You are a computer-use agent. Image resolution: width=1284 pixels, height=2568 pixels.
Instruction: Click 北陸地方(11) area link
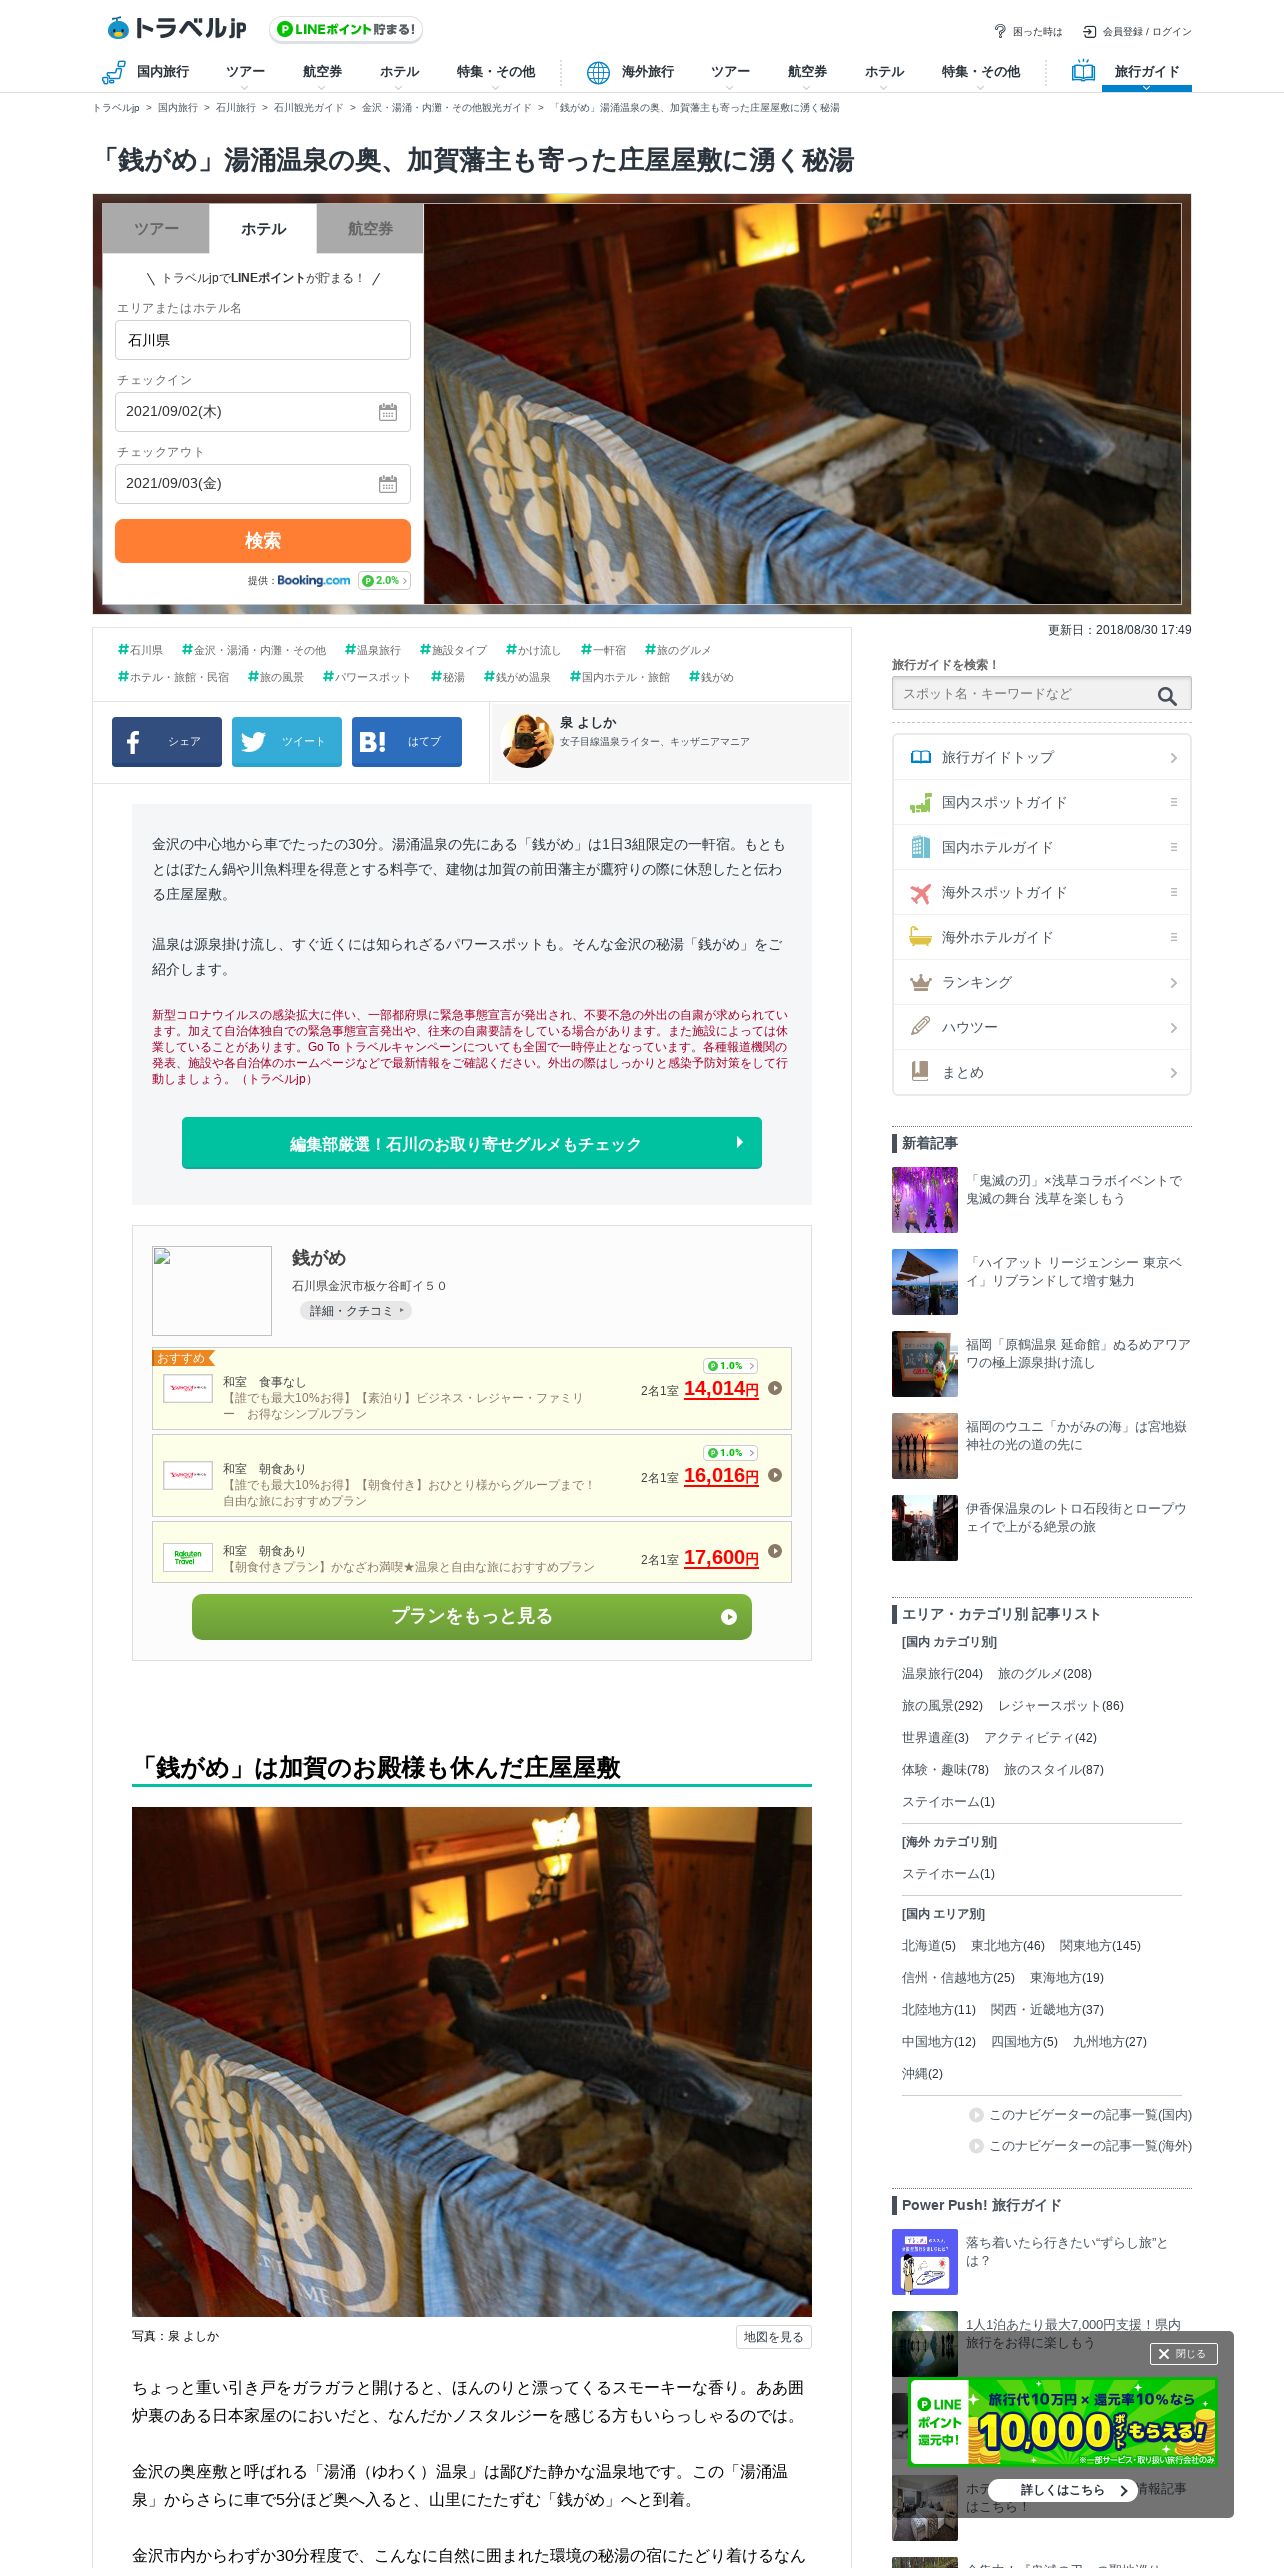pos(938,2010)
